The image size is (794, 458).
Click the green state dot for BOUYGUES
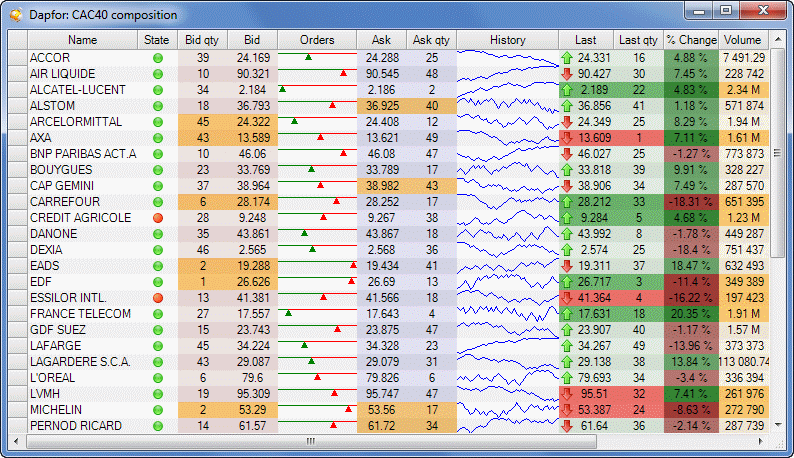(158, 170)
